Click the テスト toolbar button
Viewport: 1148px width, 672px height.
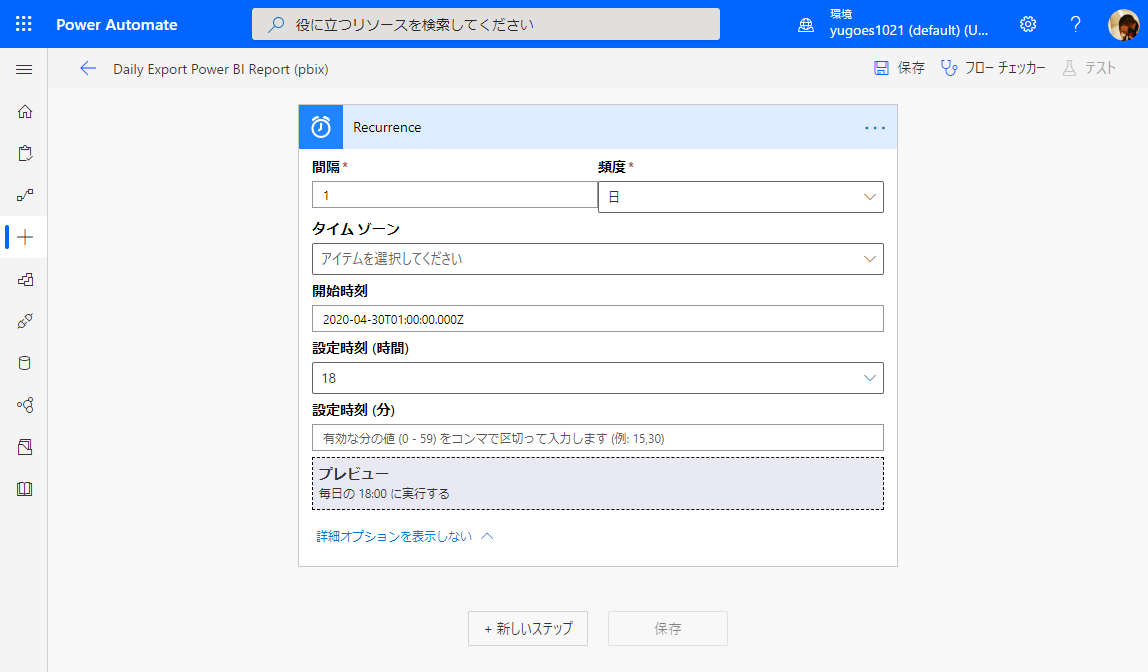pyautogui.click(x=1089, y=68)
